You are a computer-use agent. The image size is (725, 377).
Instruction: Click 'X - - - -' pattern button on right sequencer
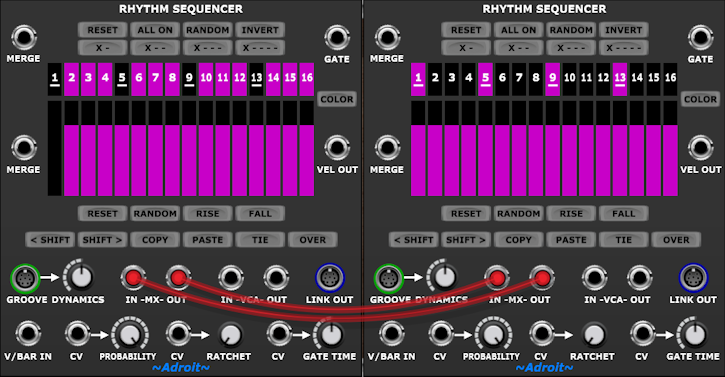(623, 48)
